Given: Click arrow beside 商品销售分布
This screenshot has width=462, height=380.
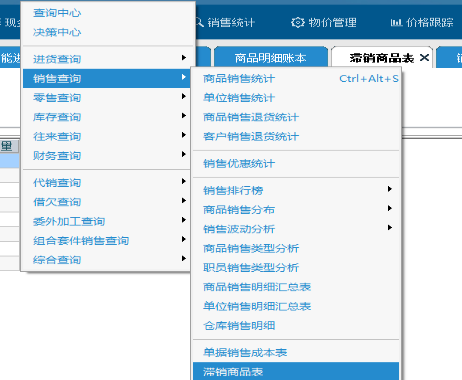Looking at the screenshot, I should click(390, 208).
